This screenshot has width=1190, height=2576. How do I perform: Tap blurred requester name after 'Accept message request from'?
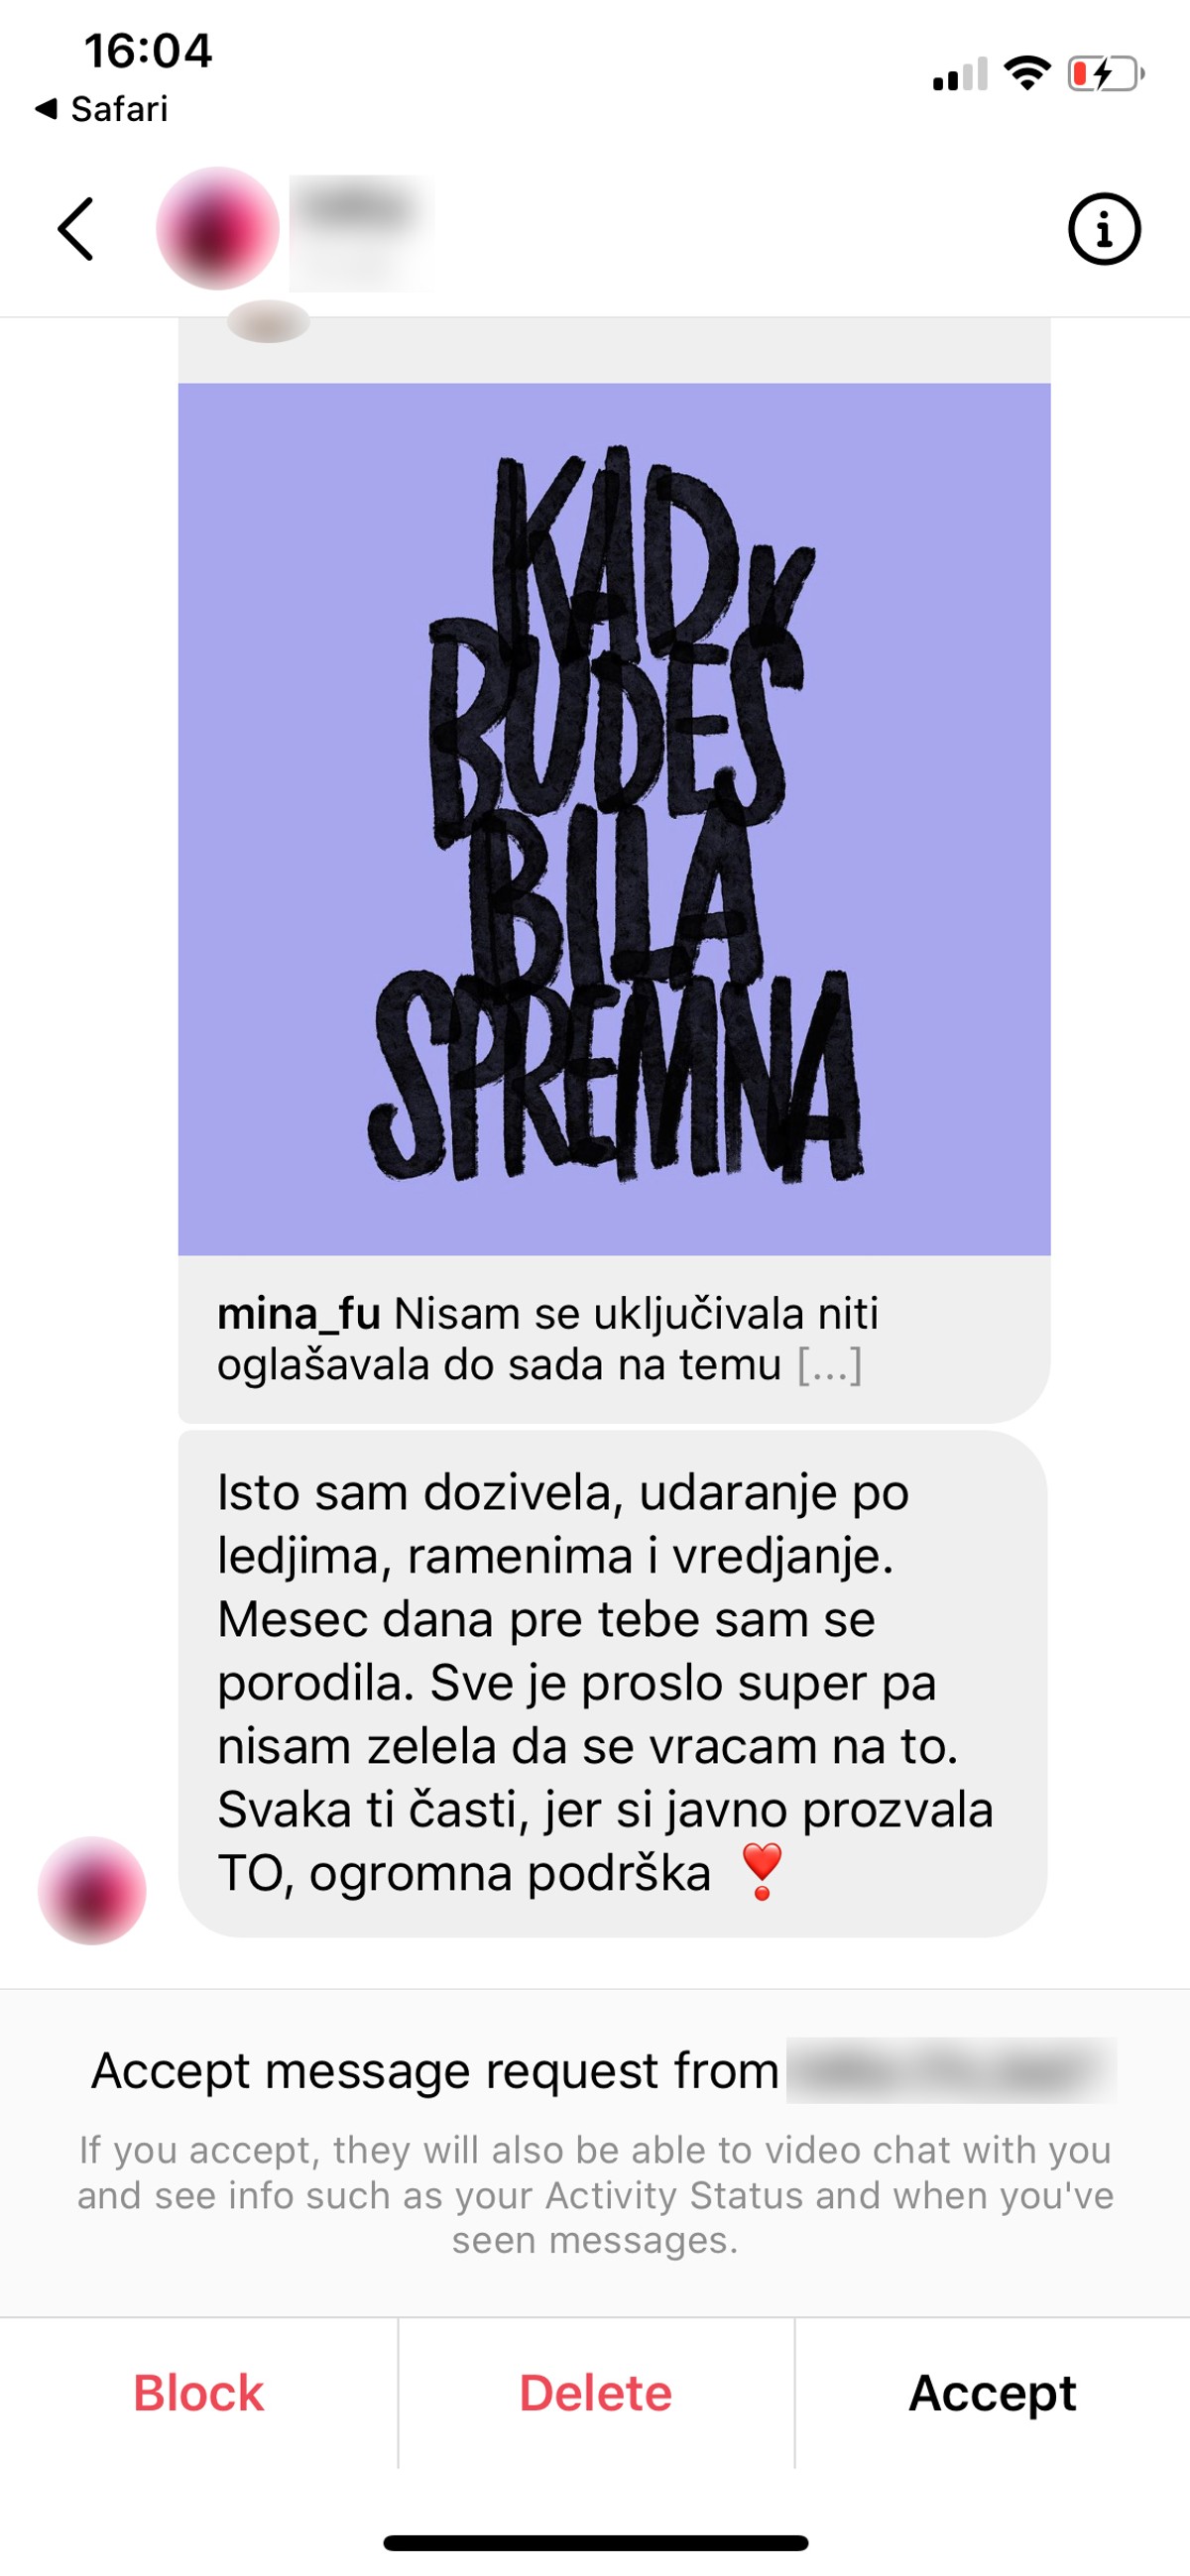[951, 2070]
